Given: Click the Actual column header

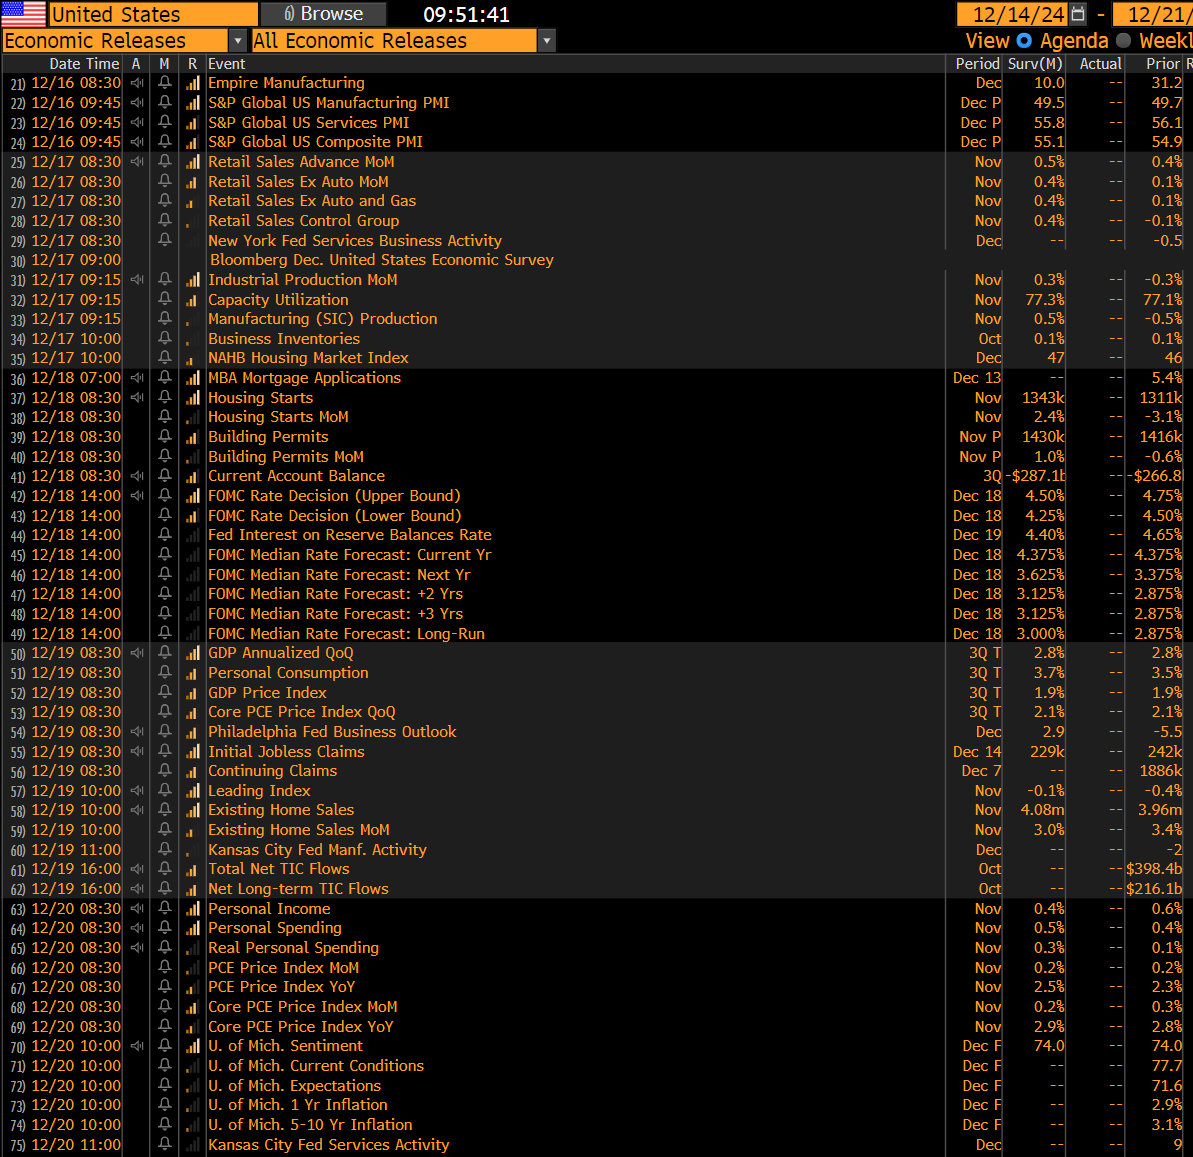Looking at the screenshot, I should 1100,64.
